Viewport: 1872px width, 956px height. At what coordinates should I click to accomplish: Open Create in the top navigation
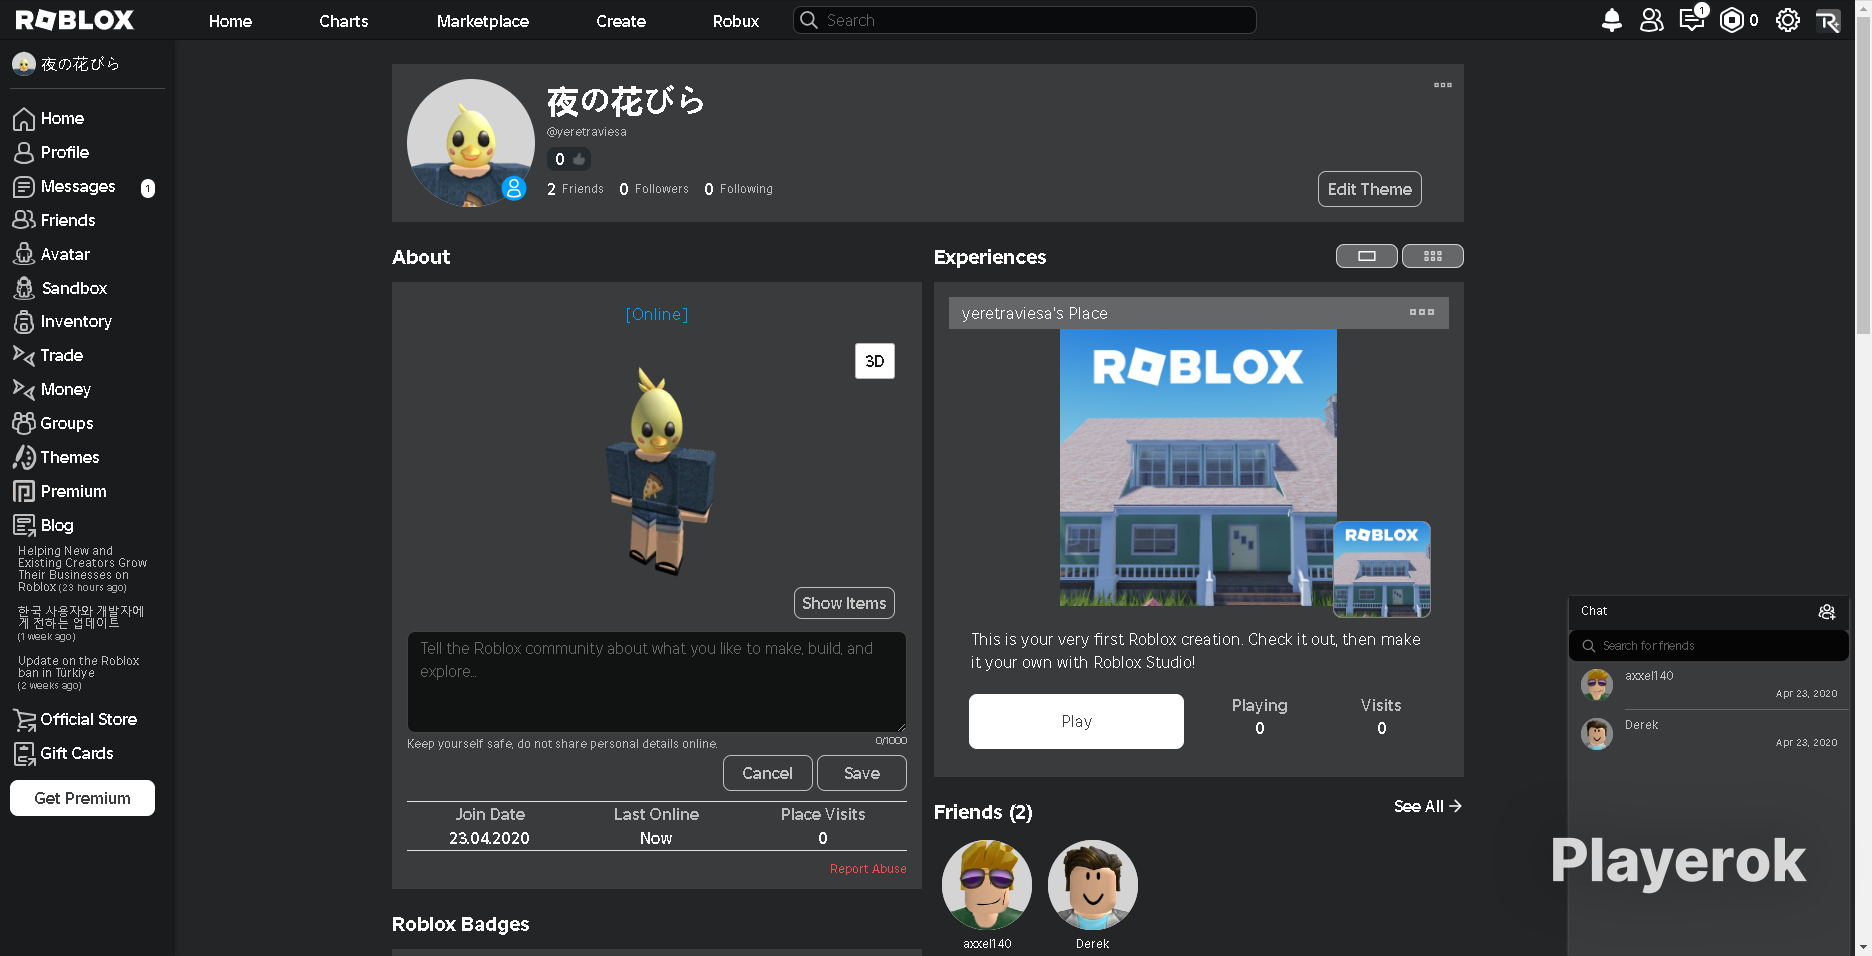(x=621, y=21)
